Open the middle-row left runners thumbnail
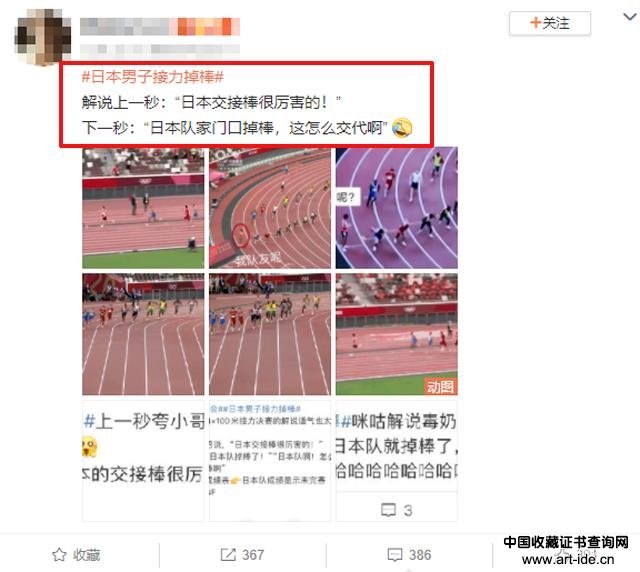640x572 pixels. tap(143, 334)
